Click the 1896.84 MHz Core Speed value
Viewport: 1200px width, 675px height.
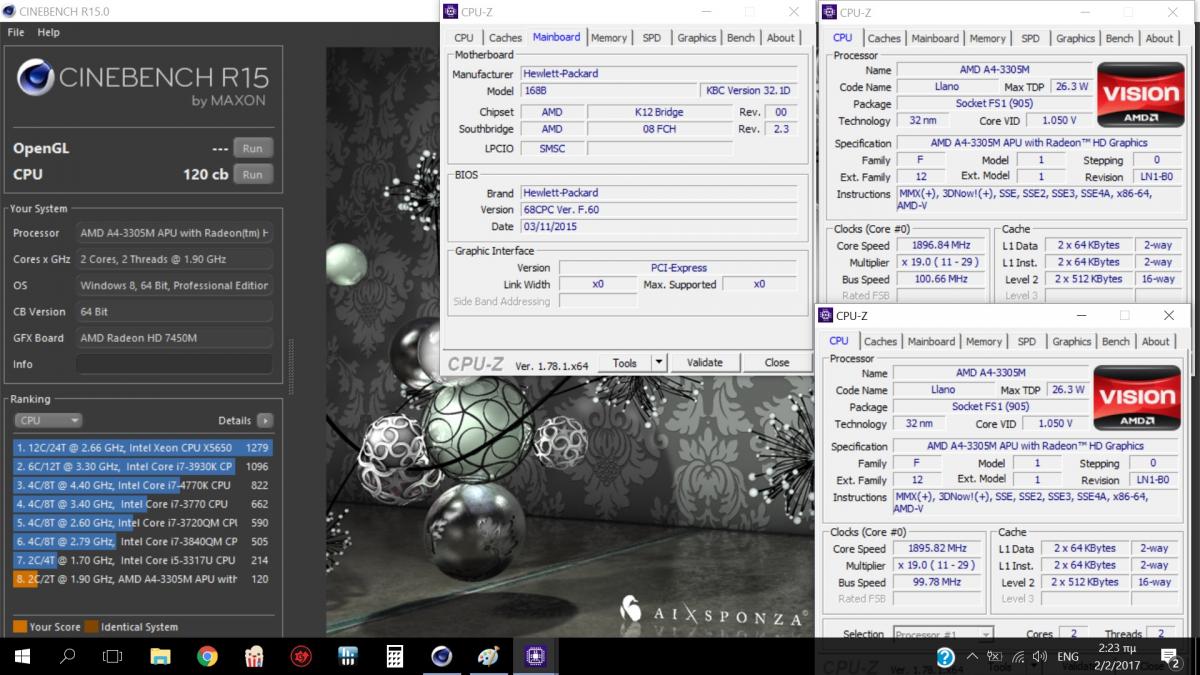coord(941,245)
